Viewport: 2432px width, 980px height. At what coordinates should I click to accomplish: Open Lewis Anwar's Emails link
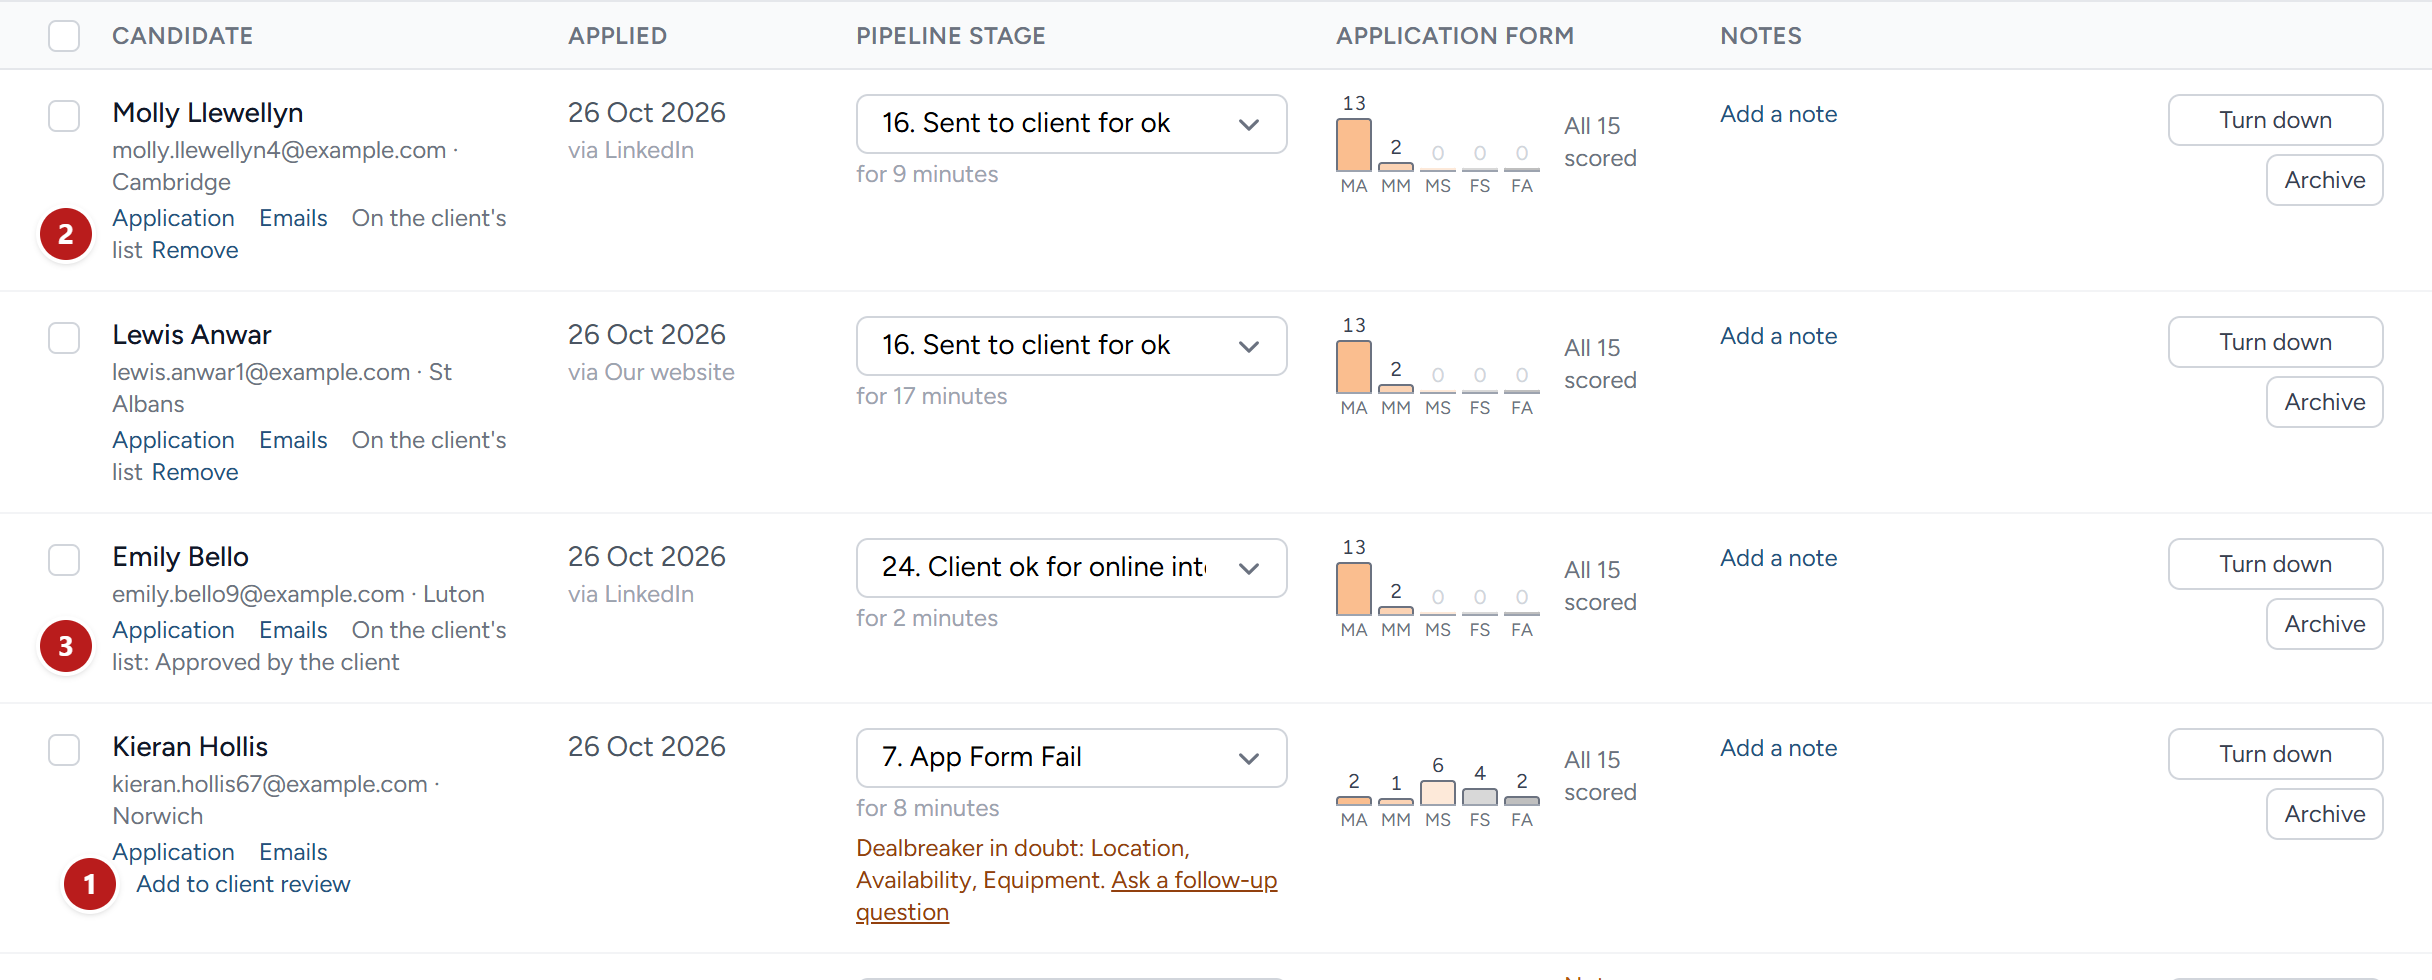click(x=293, y=440)
